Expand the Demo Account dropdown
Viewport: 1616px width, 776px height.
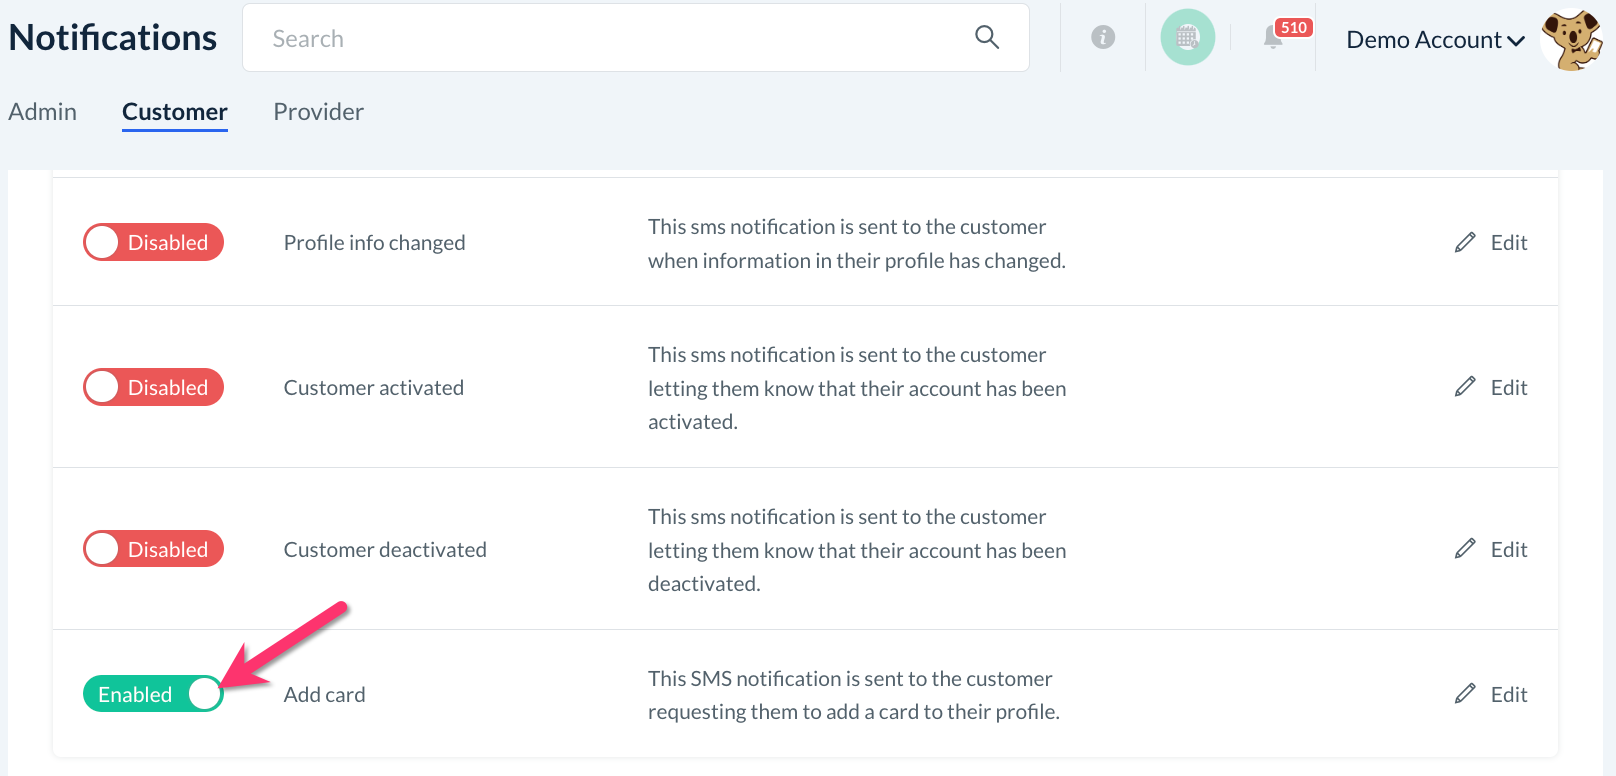[x=1435, y=40]
